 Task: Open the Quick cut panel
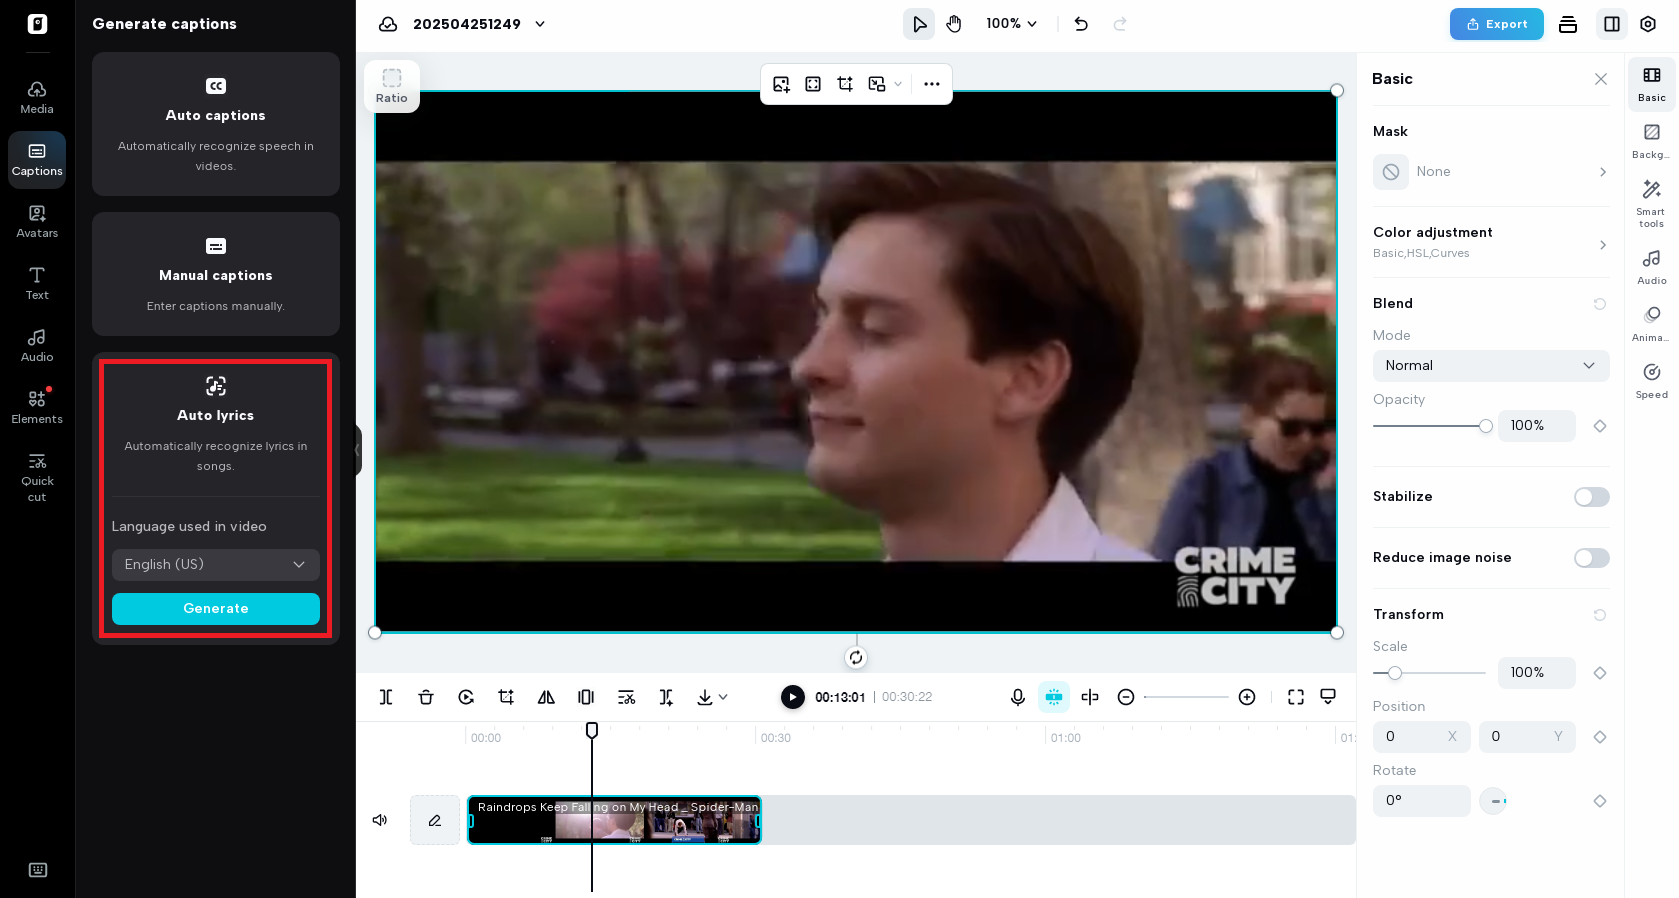point(37,477)
